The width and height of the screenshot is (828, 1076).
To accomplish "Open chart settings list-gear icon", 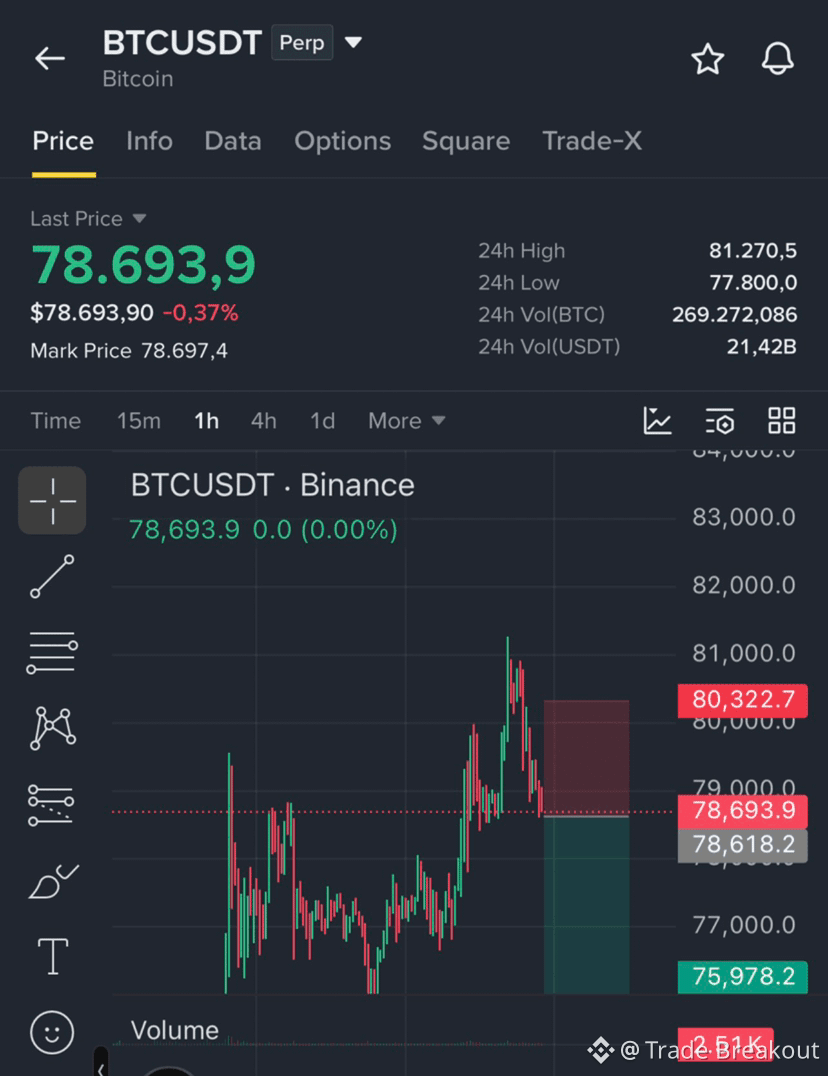I will [720, 421].
